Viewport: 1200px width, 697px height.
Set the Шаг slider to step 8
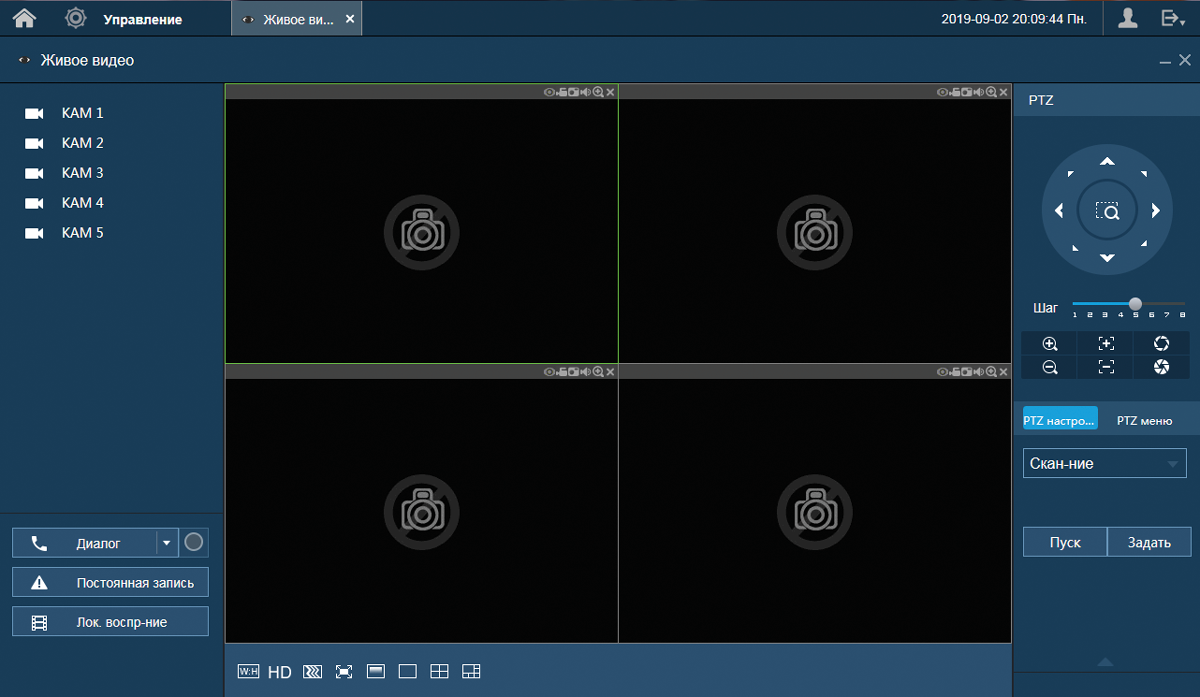coord(1182,304)
